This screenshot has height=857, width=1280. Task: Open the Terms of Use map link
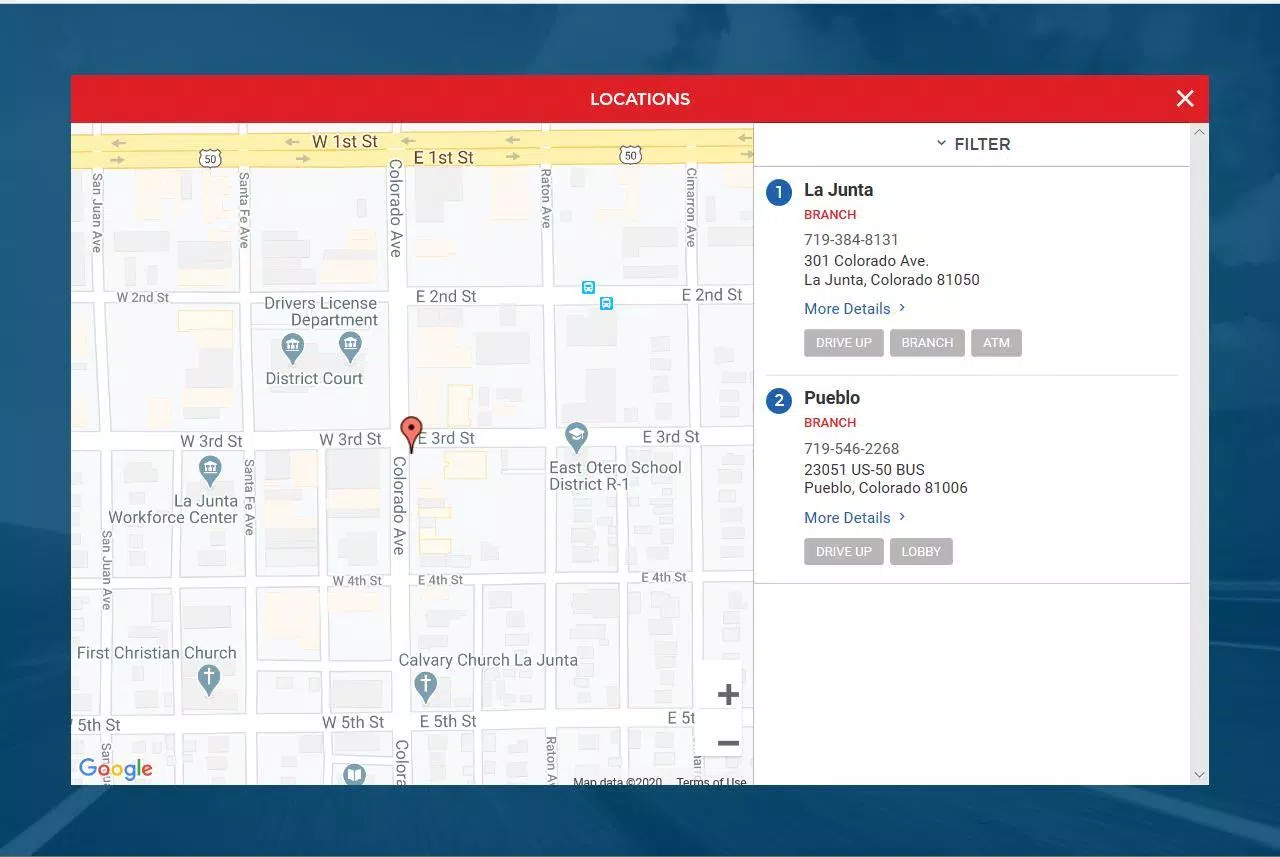click(711, 782)
